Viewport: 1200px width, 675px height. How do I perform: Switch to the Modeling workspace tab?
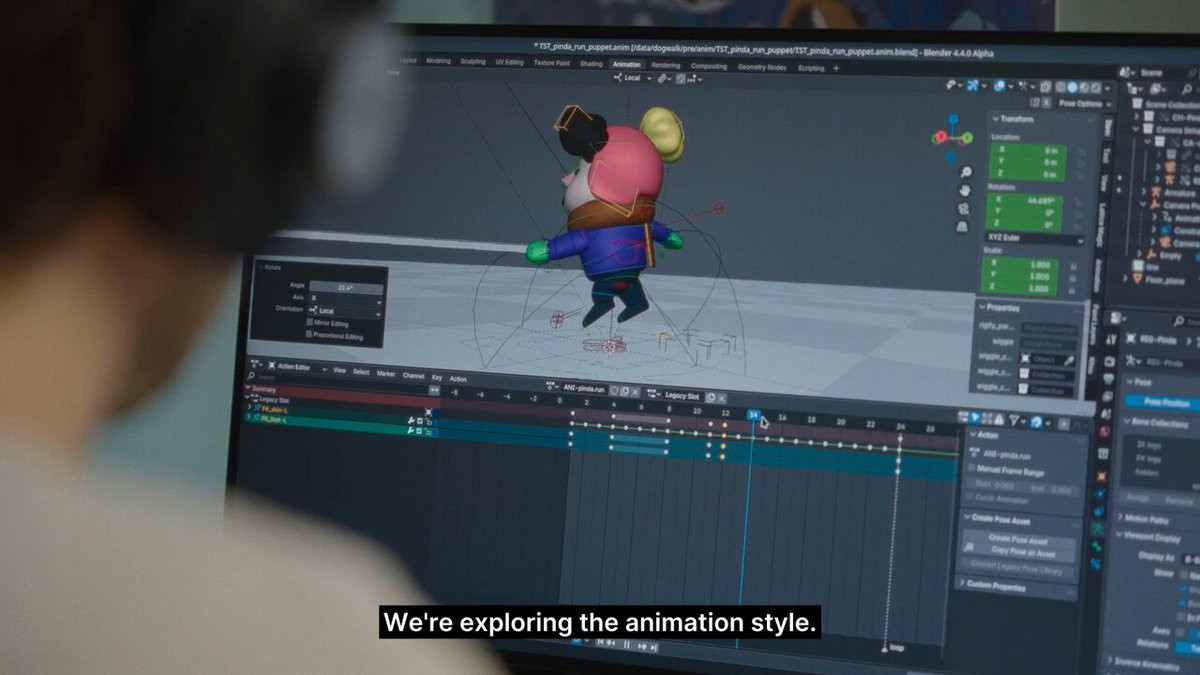pyautogui.click(x=438, y=61)
